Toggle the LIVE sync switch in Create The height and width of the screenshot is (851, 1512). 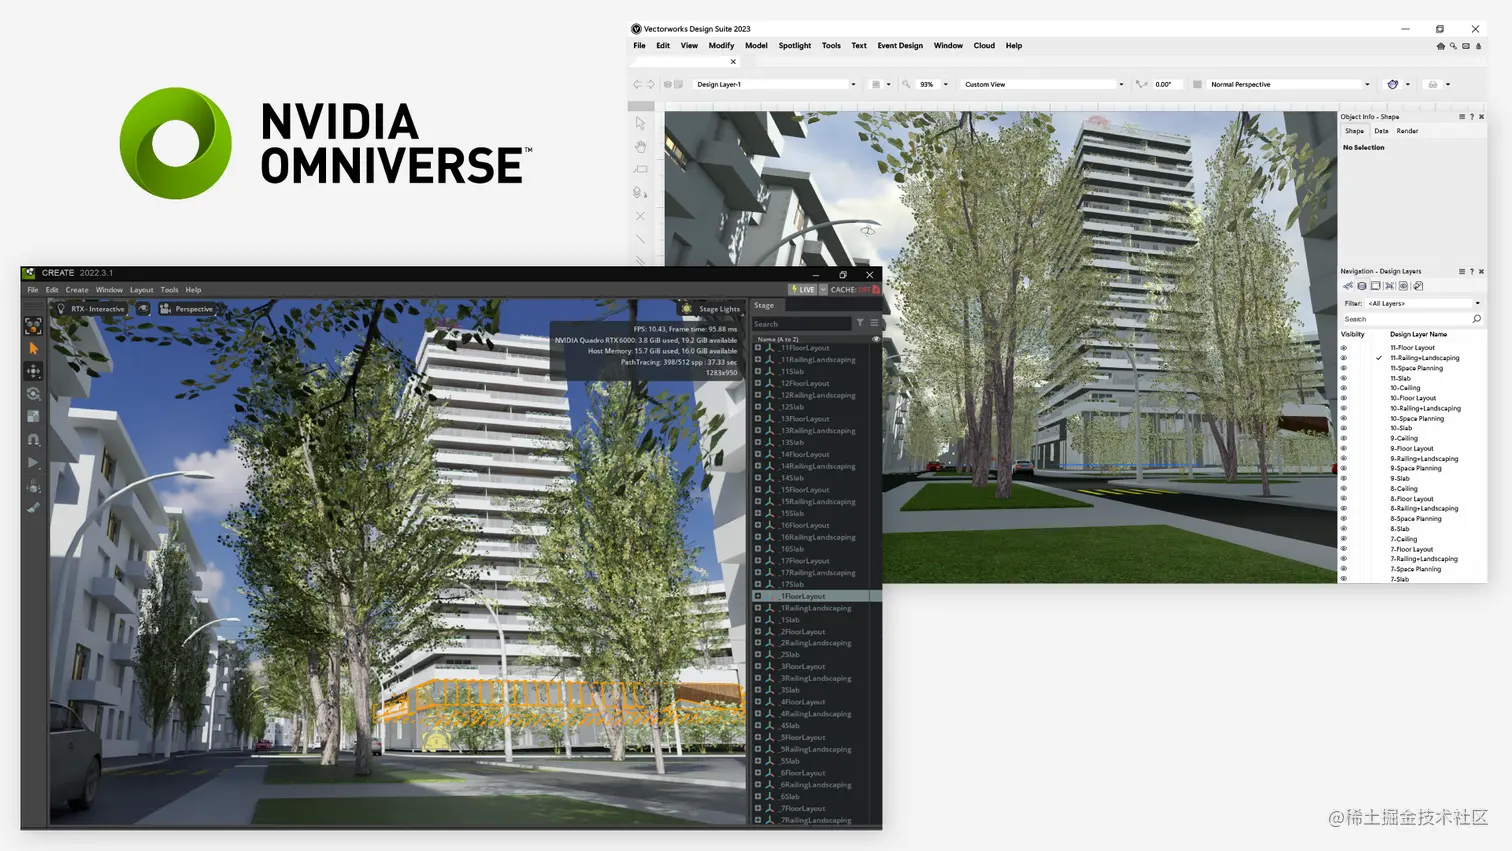(x=803, y=289)
